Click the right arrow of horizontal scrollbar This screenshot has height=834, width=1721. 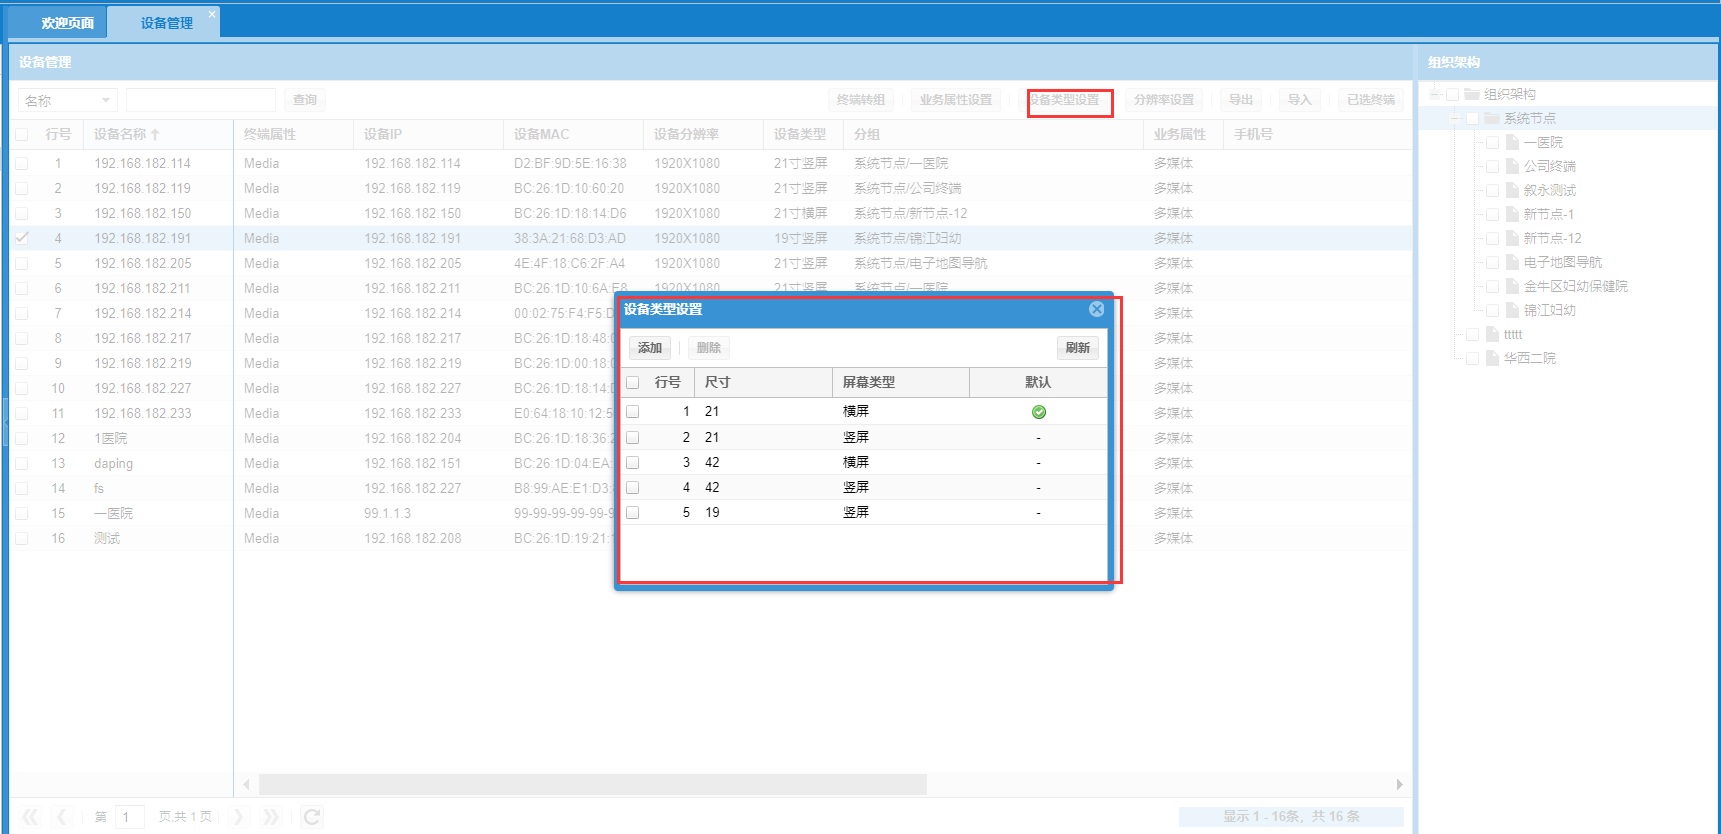click(1399, 784)
